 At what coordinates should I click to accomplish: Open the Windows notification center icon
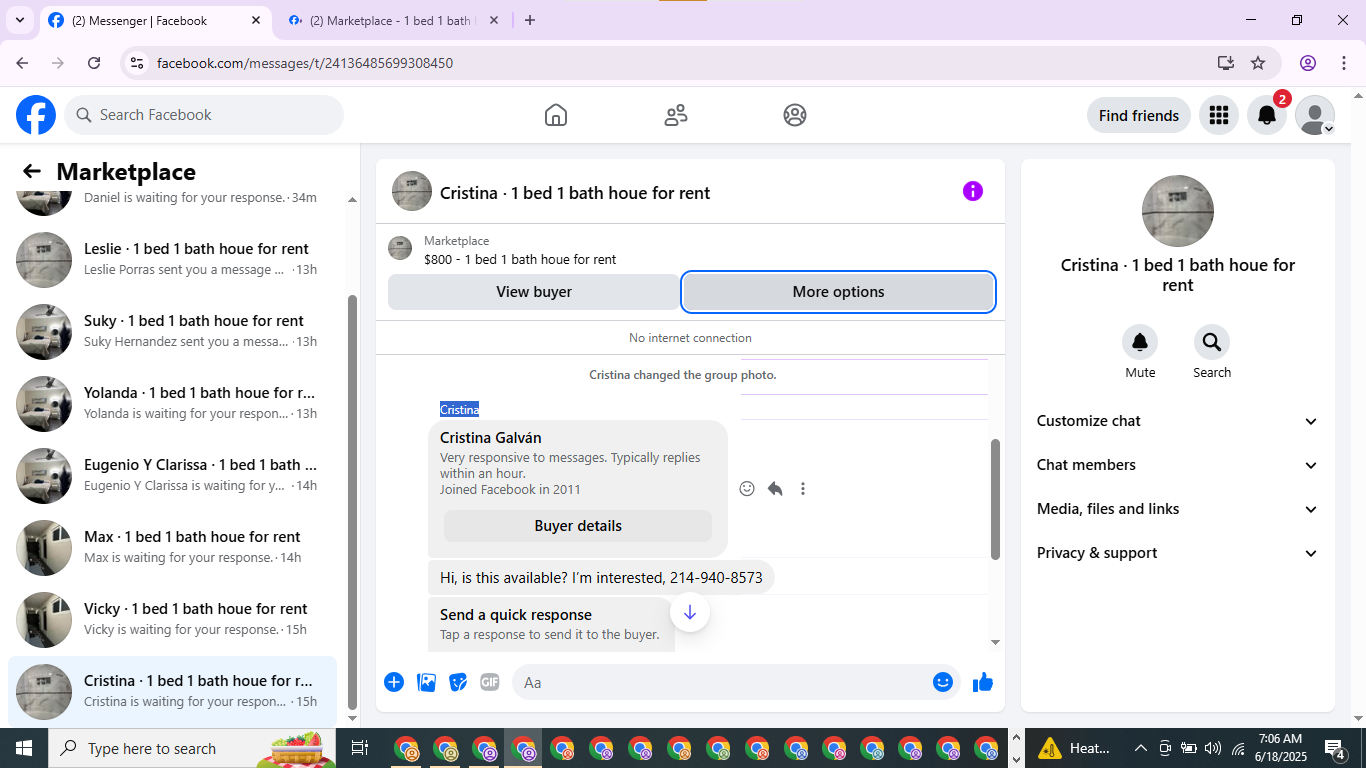tap(1335, 748)
